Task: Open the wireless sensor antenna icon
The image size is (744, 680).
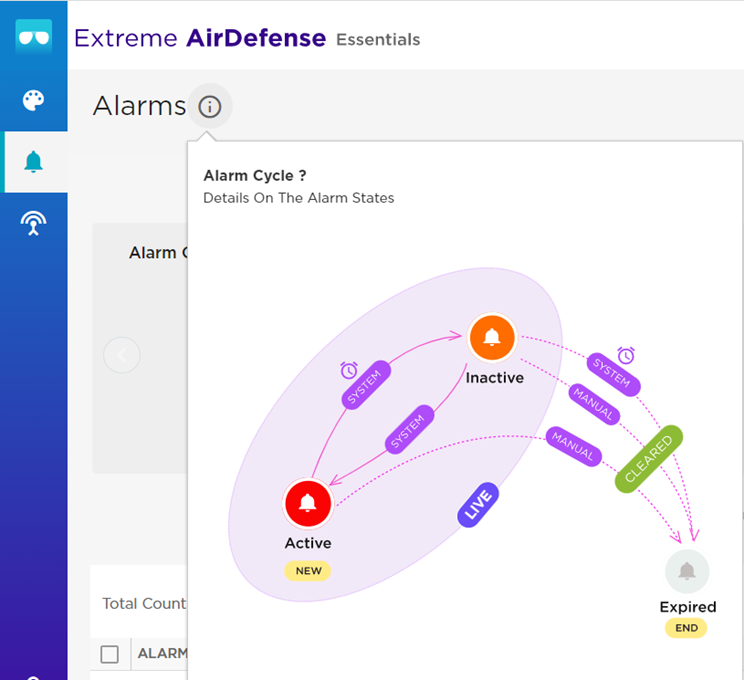Action: (x=33, y=224)
